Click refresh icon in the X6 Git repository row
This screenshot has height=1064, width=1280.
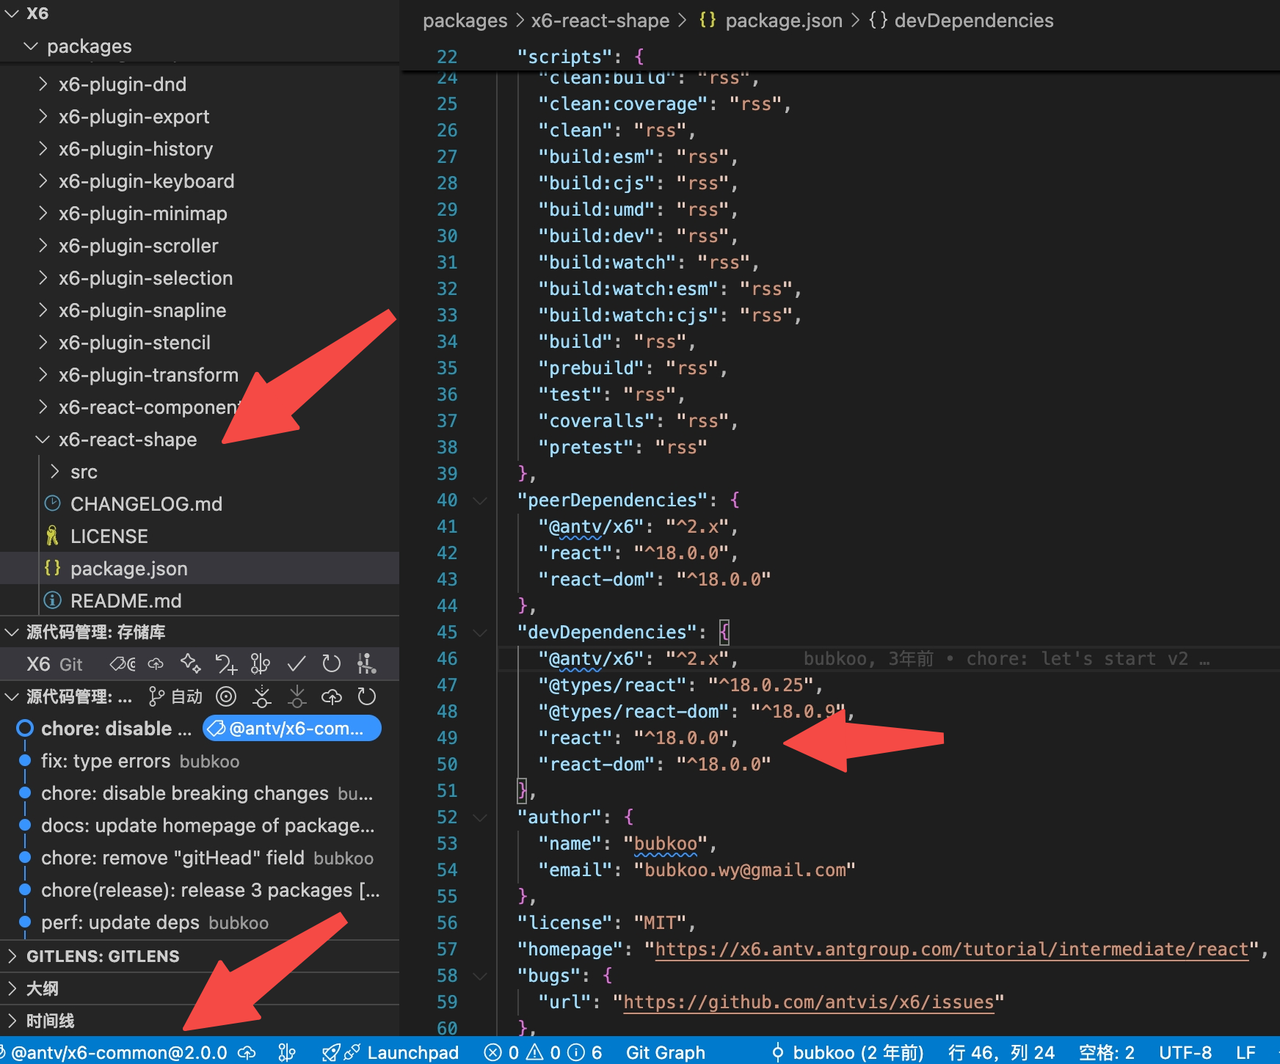(331, 664)
